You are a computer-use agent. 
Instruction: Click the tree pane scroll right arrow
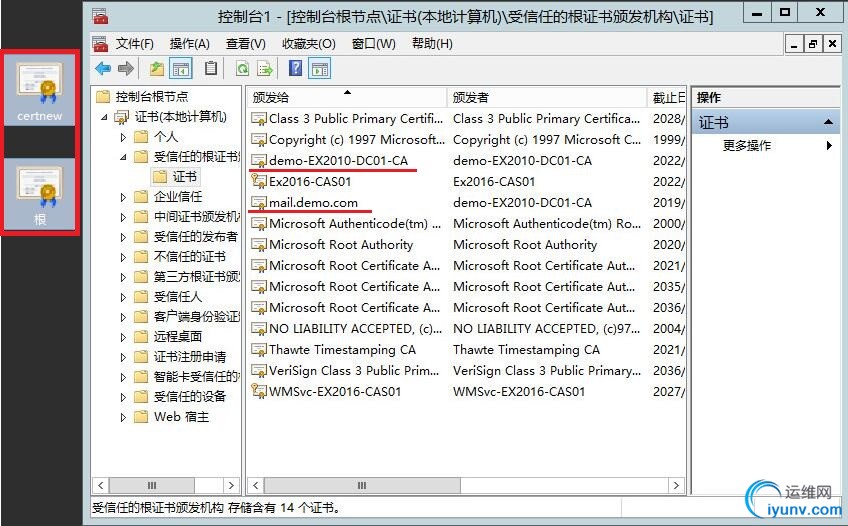point(231,485)
